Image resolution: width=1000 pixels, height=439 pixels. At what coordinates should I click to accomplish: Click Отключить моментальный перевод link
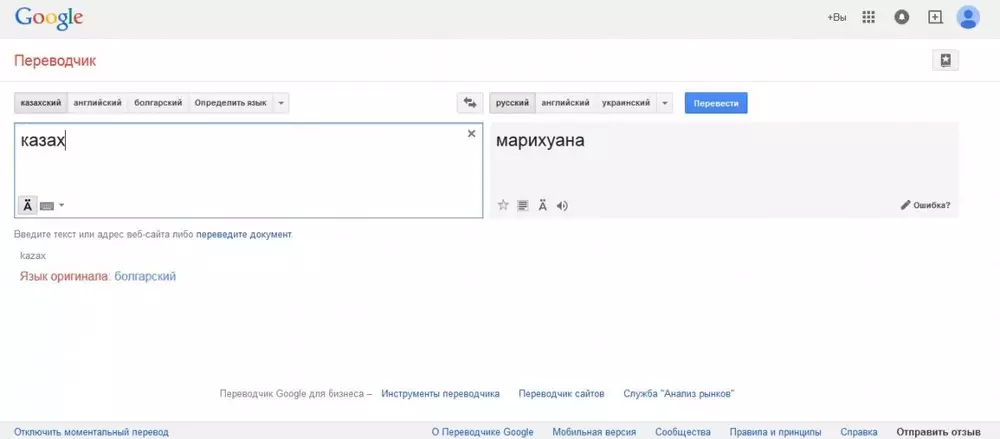point(91,432)
